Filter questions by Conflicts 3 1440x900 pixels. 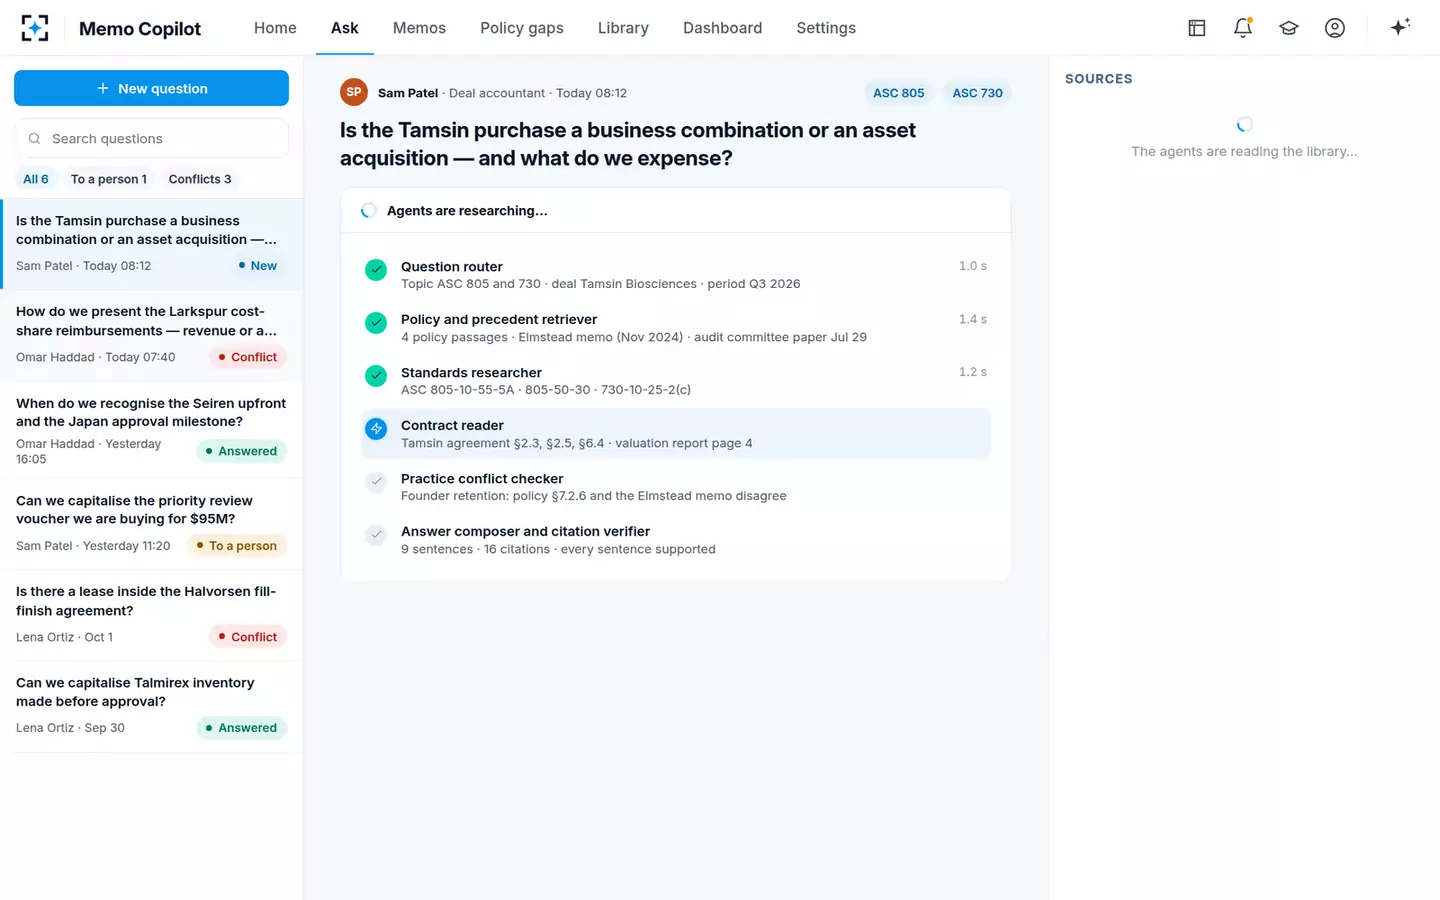pyautogui.click(x=200, y=179)
